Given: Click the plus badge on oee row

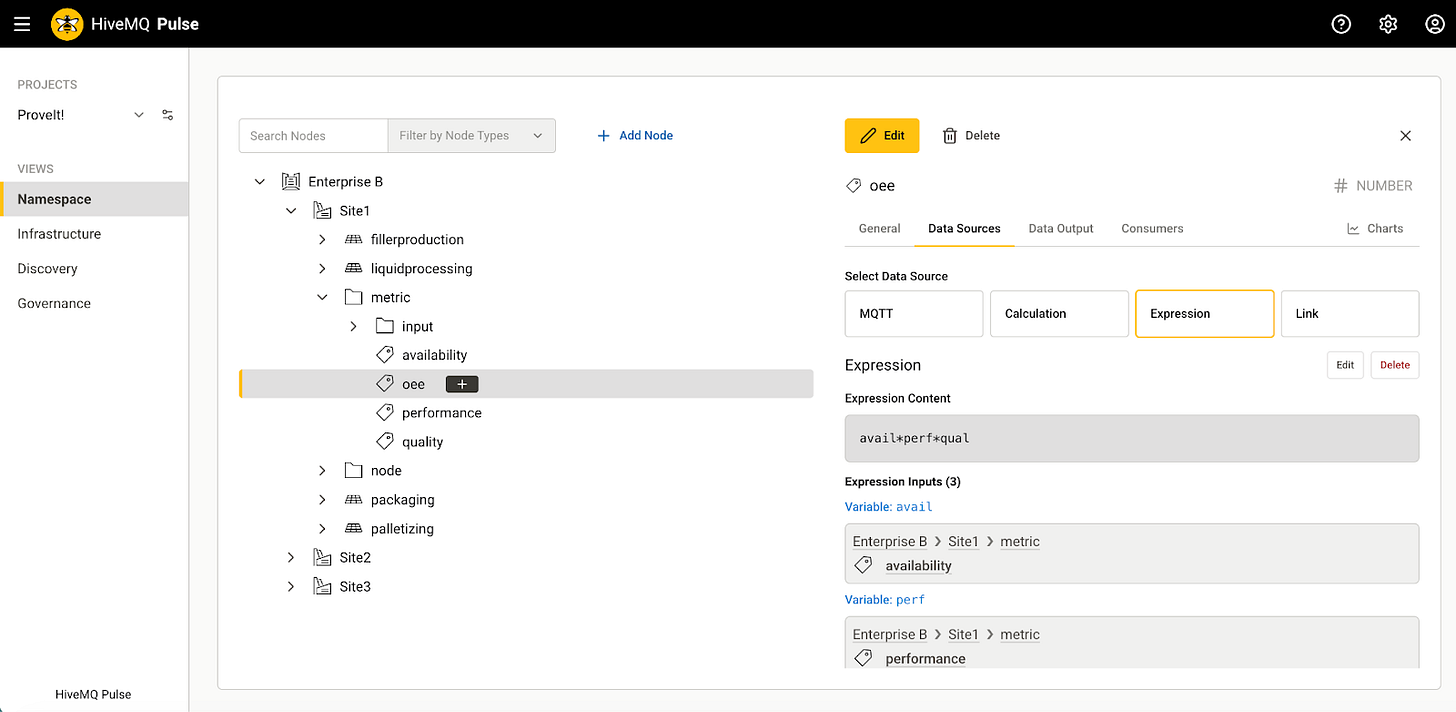Looking at the screenshot, I should coord(462,384).
